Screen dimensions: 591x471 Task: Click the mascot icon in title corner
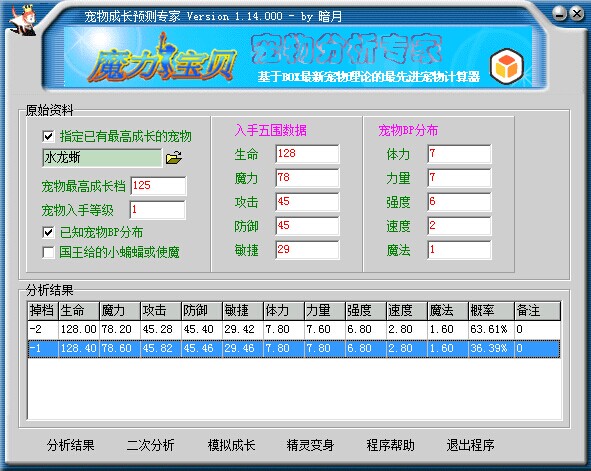tap(23, 21)
